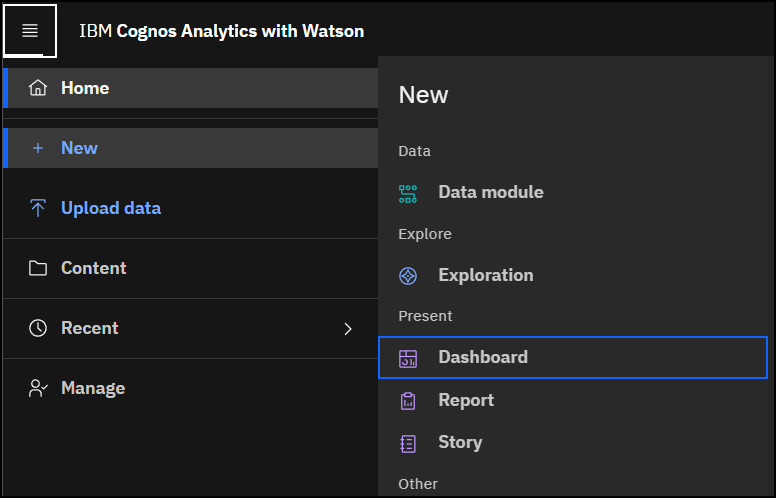Click the Dashboard icon
776x498 pixels.
408,358
